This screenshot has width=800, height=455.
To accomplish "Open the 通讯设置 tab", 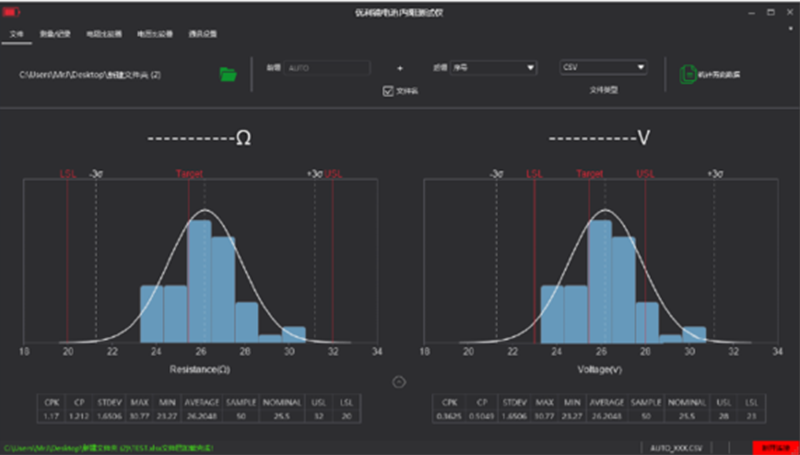I will click(x=203, y=33).
